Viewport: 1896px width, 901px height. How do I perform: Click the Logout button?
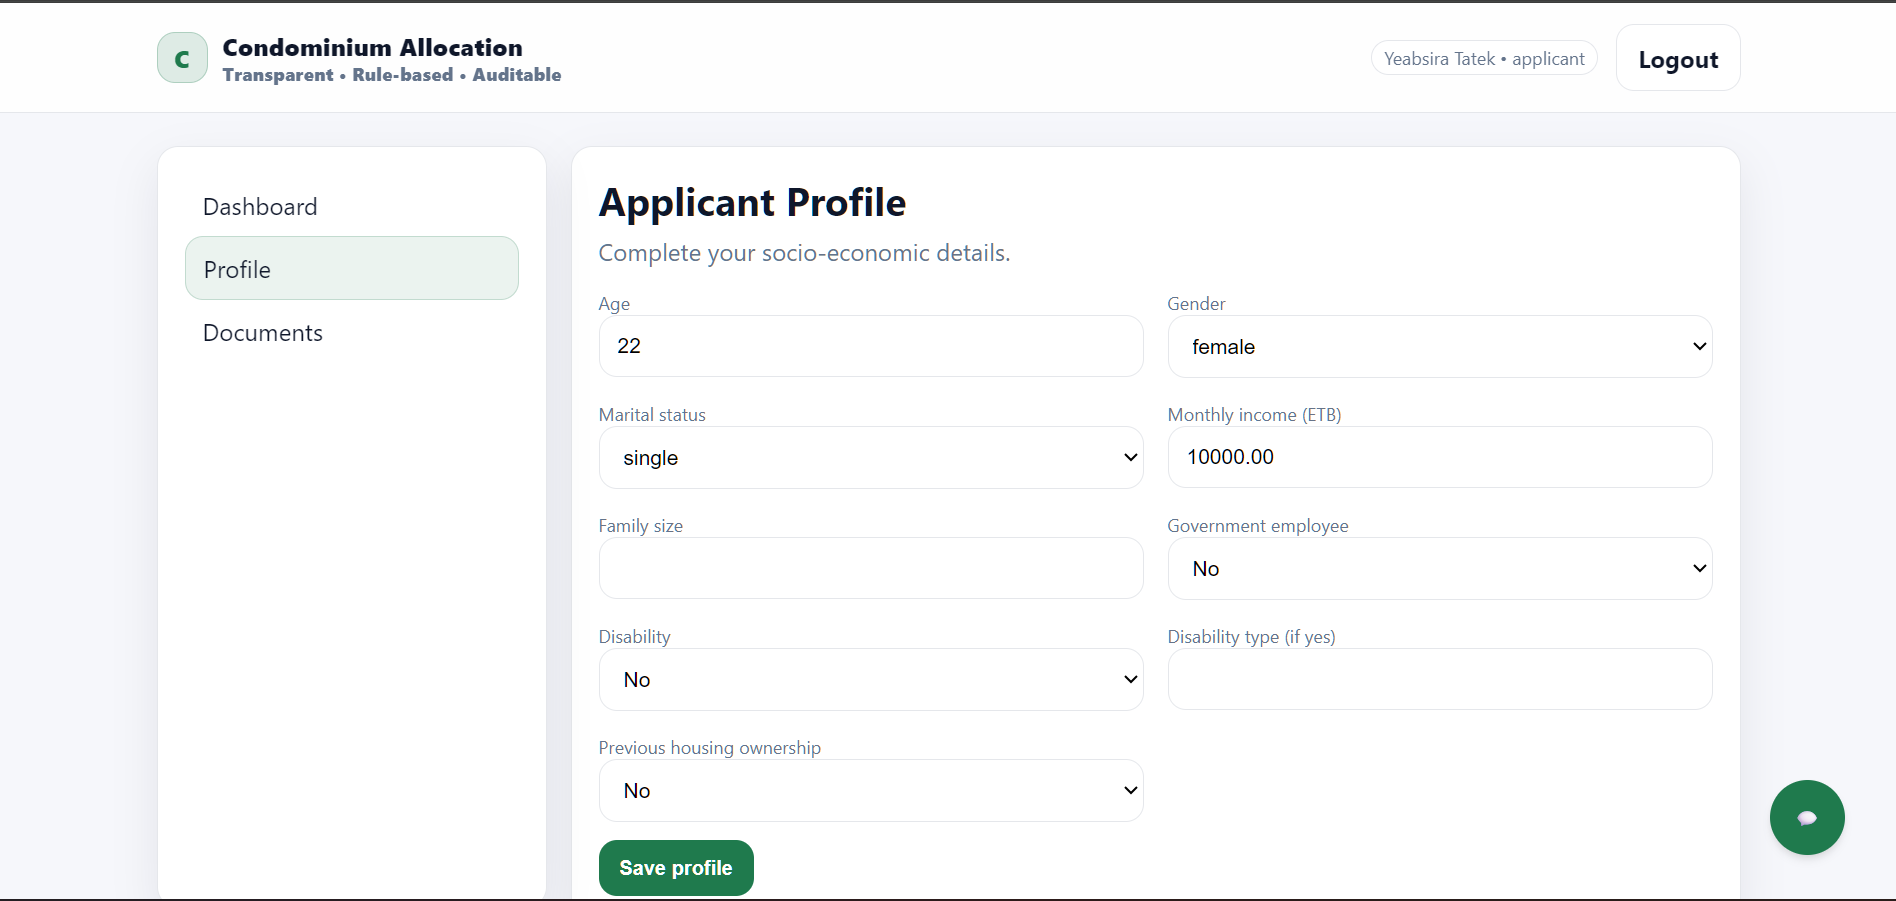tap(1677, 58)
